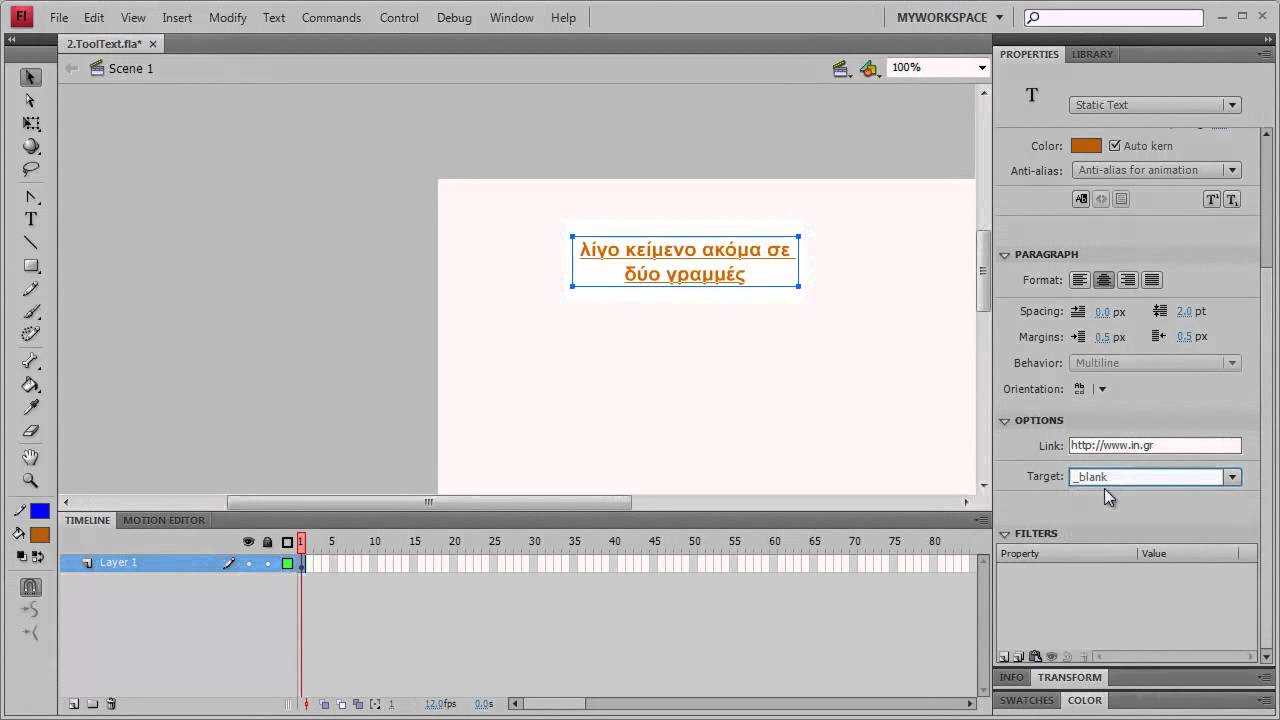1280x720 pixels.
Task: Toggle the Auto kern checkbox
Action: pyautogui.click(x=1115, y=145)
